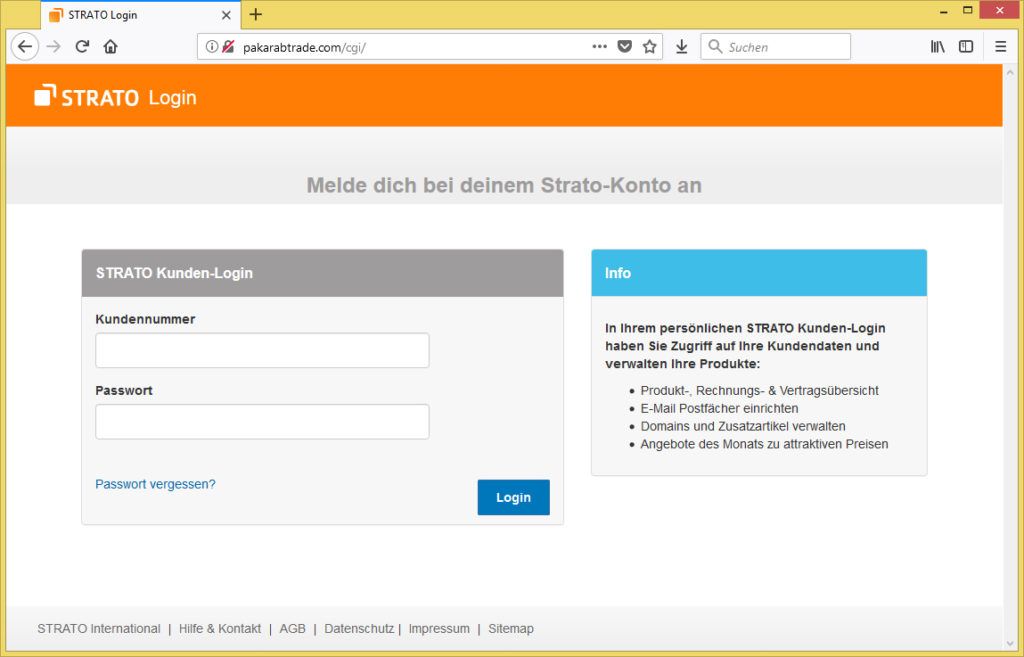The height and width of the screenshot is (657, 1024).
Task: Click the 'Login' text in orange header
Action: pyautogui.click(x=172, y=98)
